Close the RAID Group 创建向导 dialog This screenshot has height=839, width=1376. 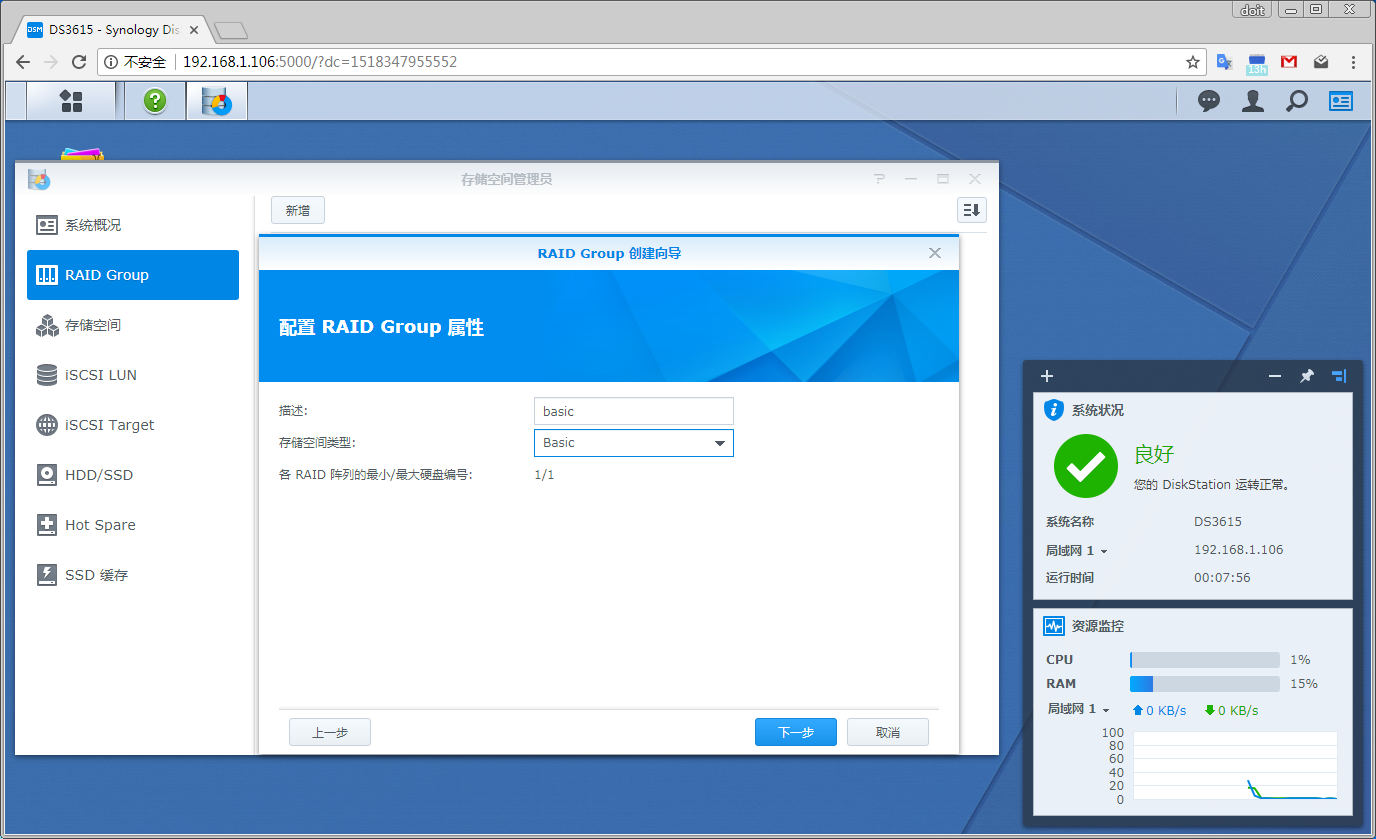(x=935, y=253)
